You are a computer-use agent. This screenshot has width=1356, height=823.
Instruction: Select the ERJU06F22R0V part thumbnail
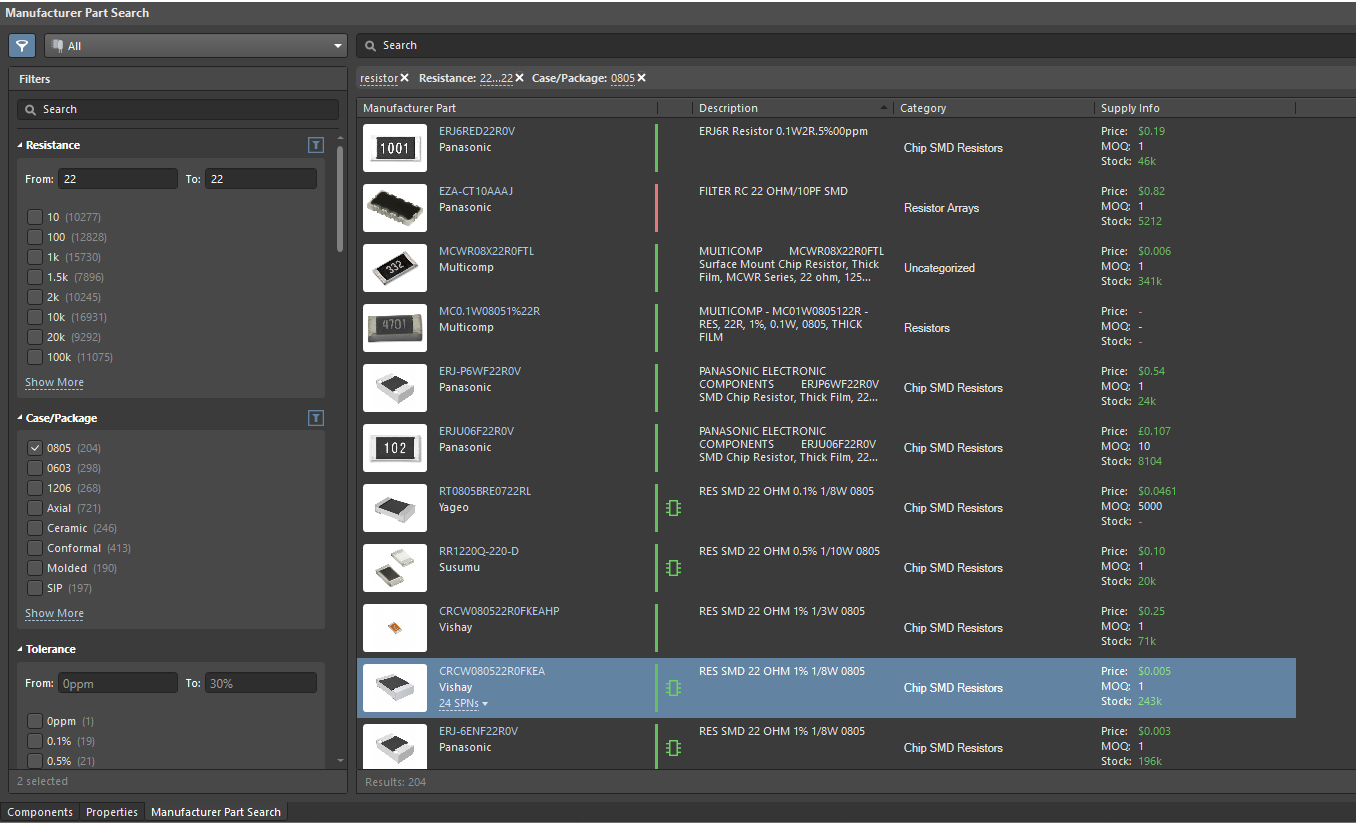coord(395,448)
